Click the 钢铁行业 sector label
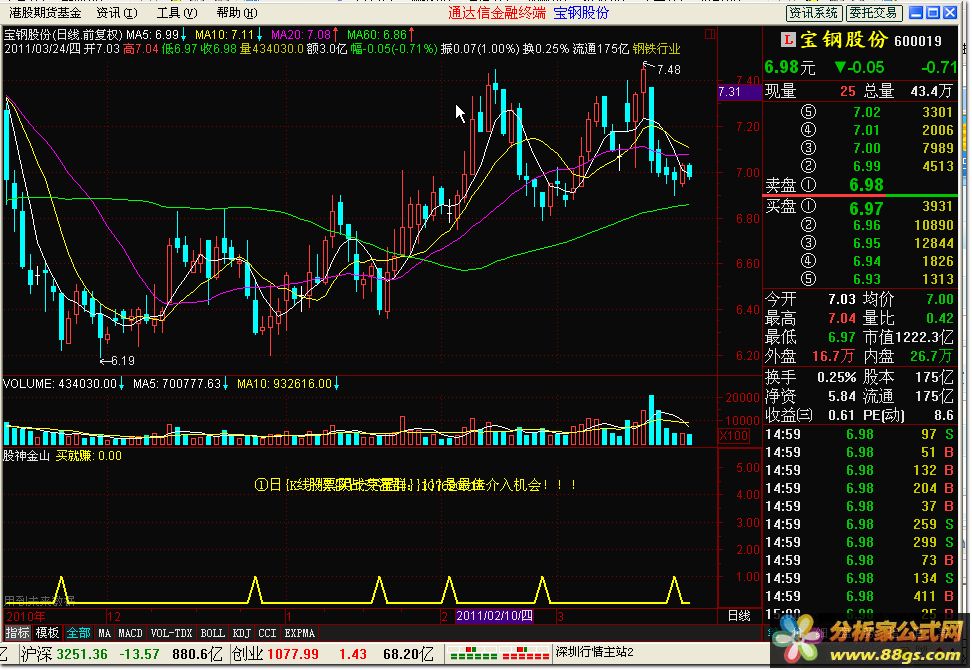The width and height of the screenshot is (972, 670). [x=656, y=48]
